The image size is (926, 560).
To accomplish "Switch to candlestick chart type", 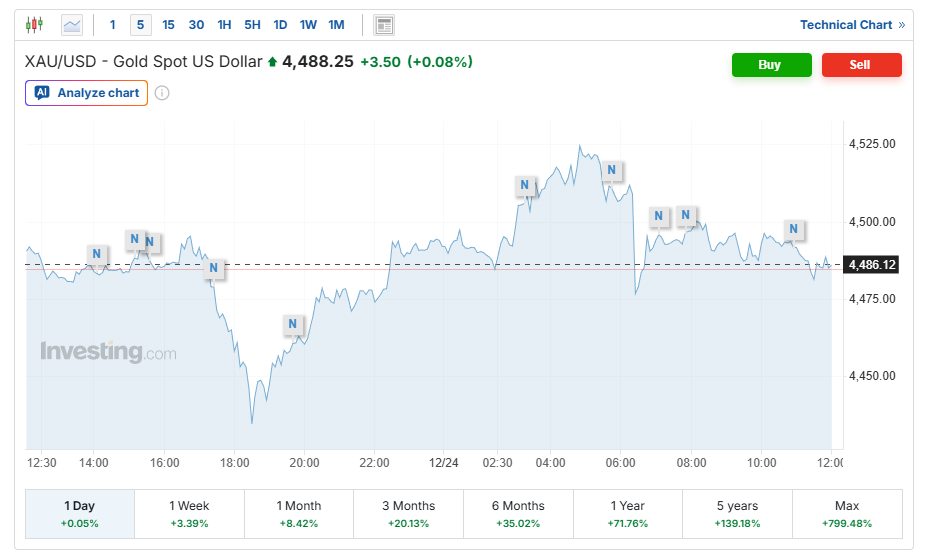I will tap(35, 25).
